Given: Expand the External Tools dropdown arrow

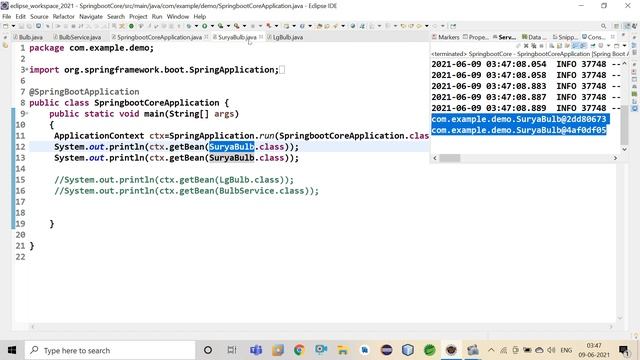Looking at the screenshot, I should point(244,26).
